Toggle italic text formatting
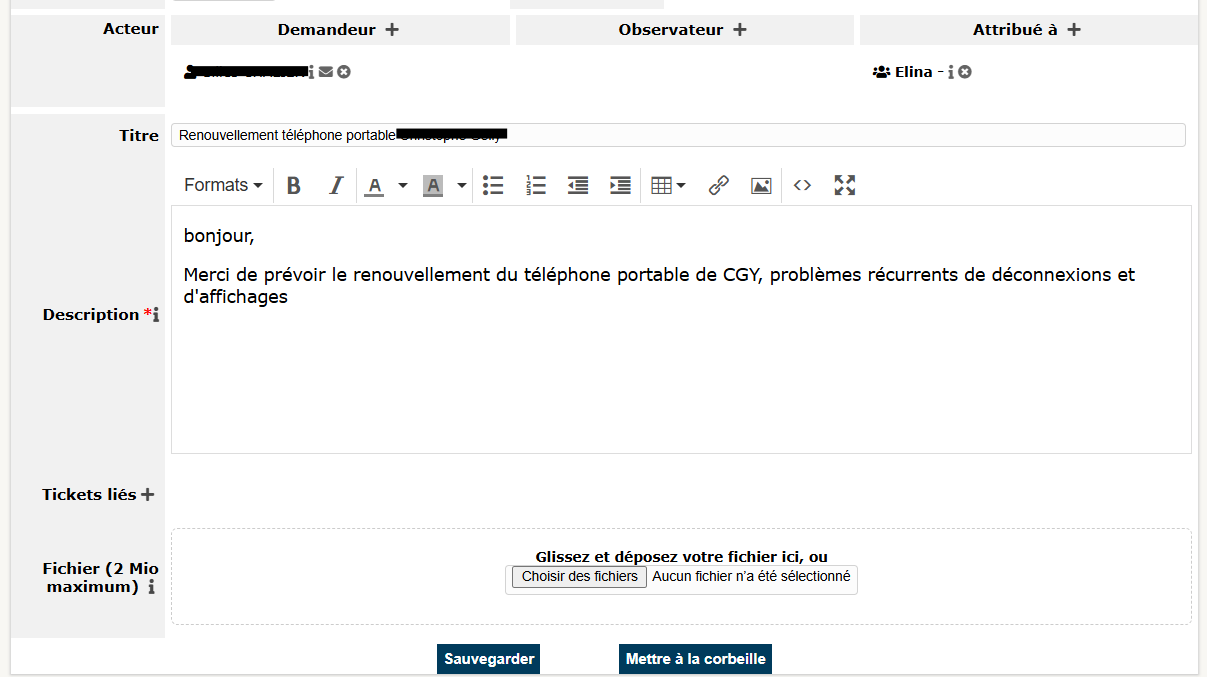 tap(336, 185)
